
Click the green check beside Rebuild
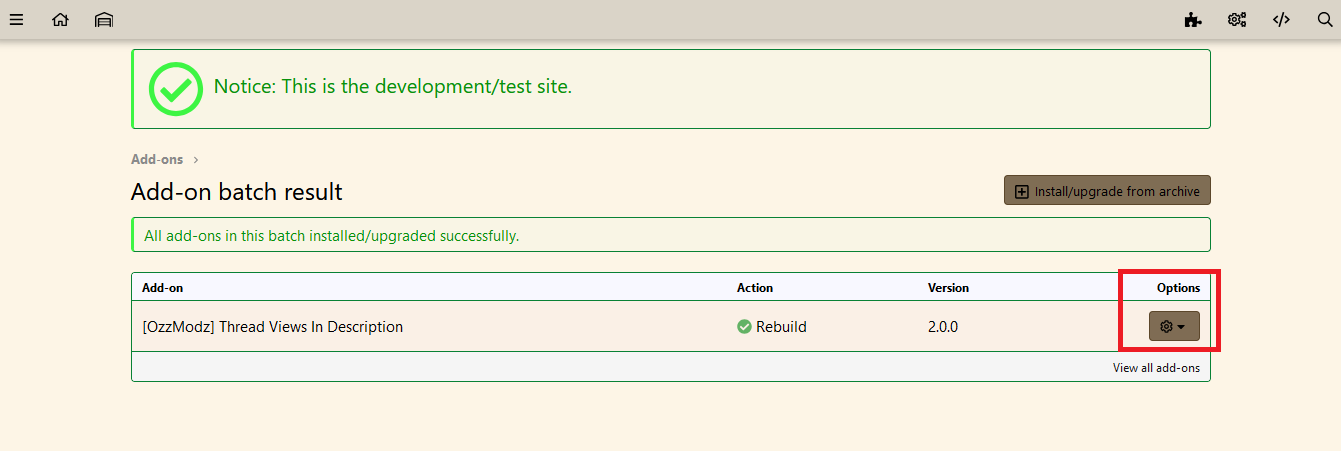click(744, 326)
